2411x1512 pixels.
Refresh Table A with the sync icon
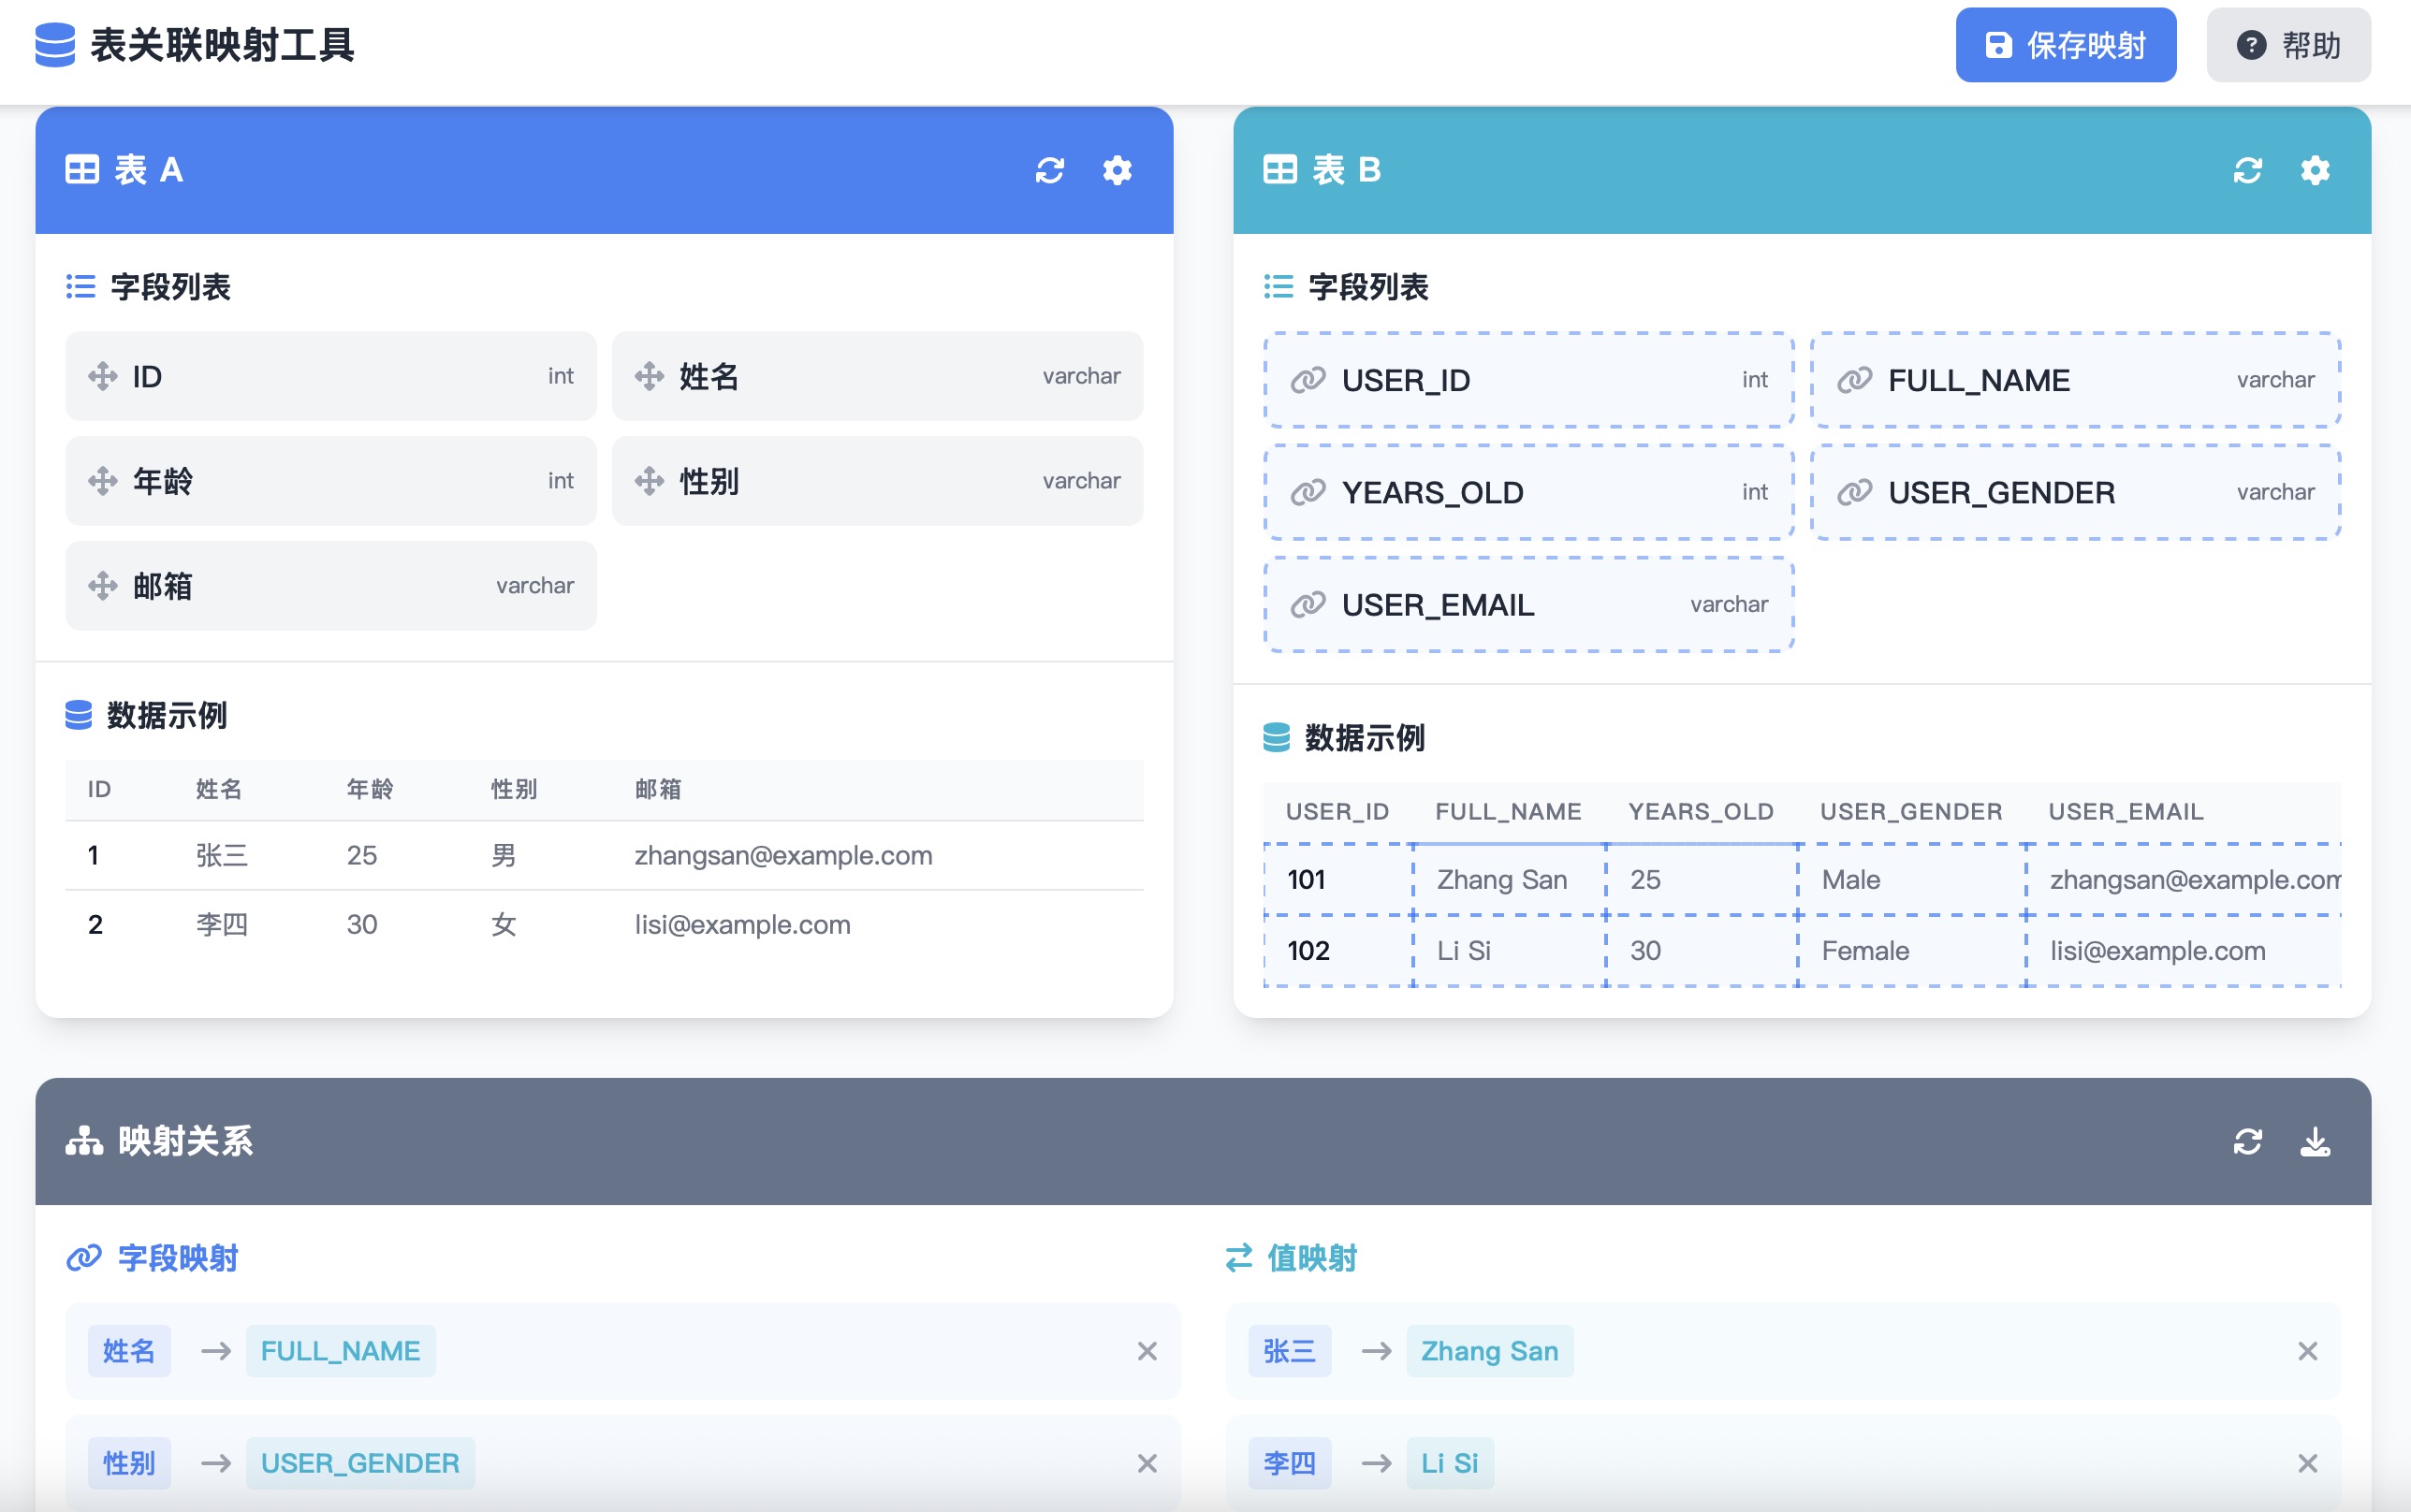[x=1049, y=170]
